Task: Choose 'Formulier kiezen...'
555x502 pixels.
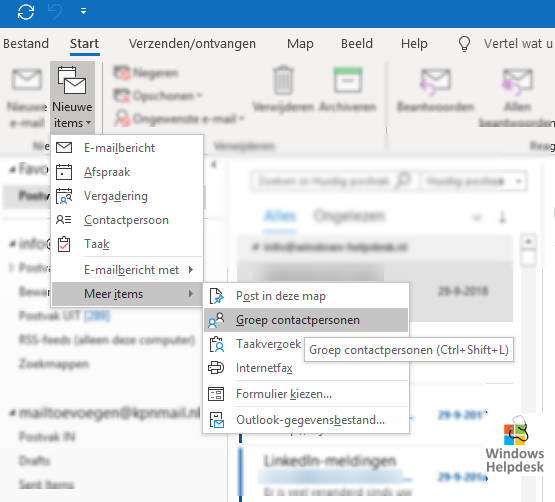Action: pyautogui.click(x=306, y=394)
